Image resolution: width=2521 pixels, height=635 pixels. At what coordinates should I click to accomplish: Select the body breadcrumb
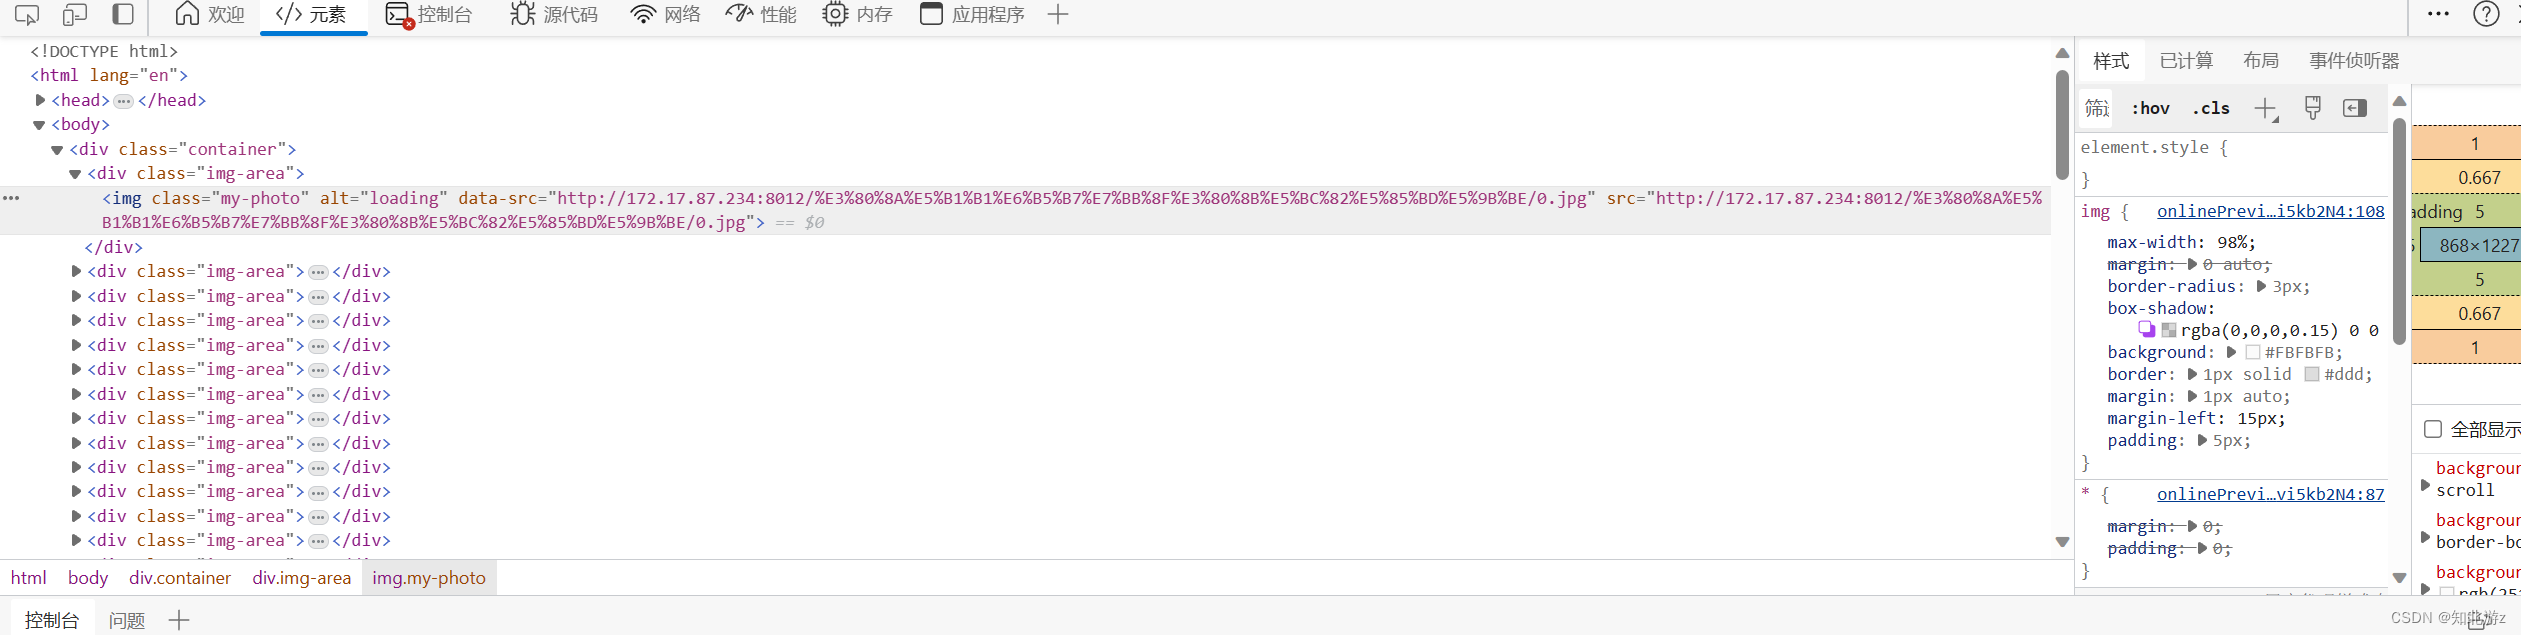(88, 578)
